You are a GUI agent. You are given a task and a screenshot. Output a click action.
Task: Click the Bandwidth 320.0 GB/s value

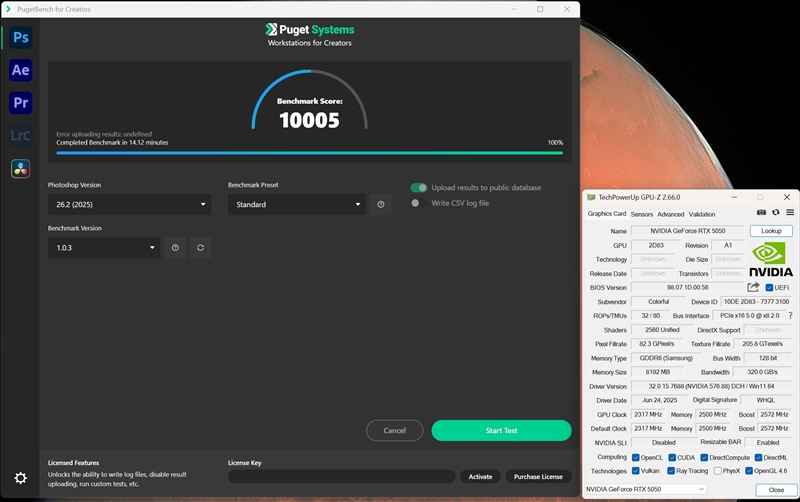(762, 372)
